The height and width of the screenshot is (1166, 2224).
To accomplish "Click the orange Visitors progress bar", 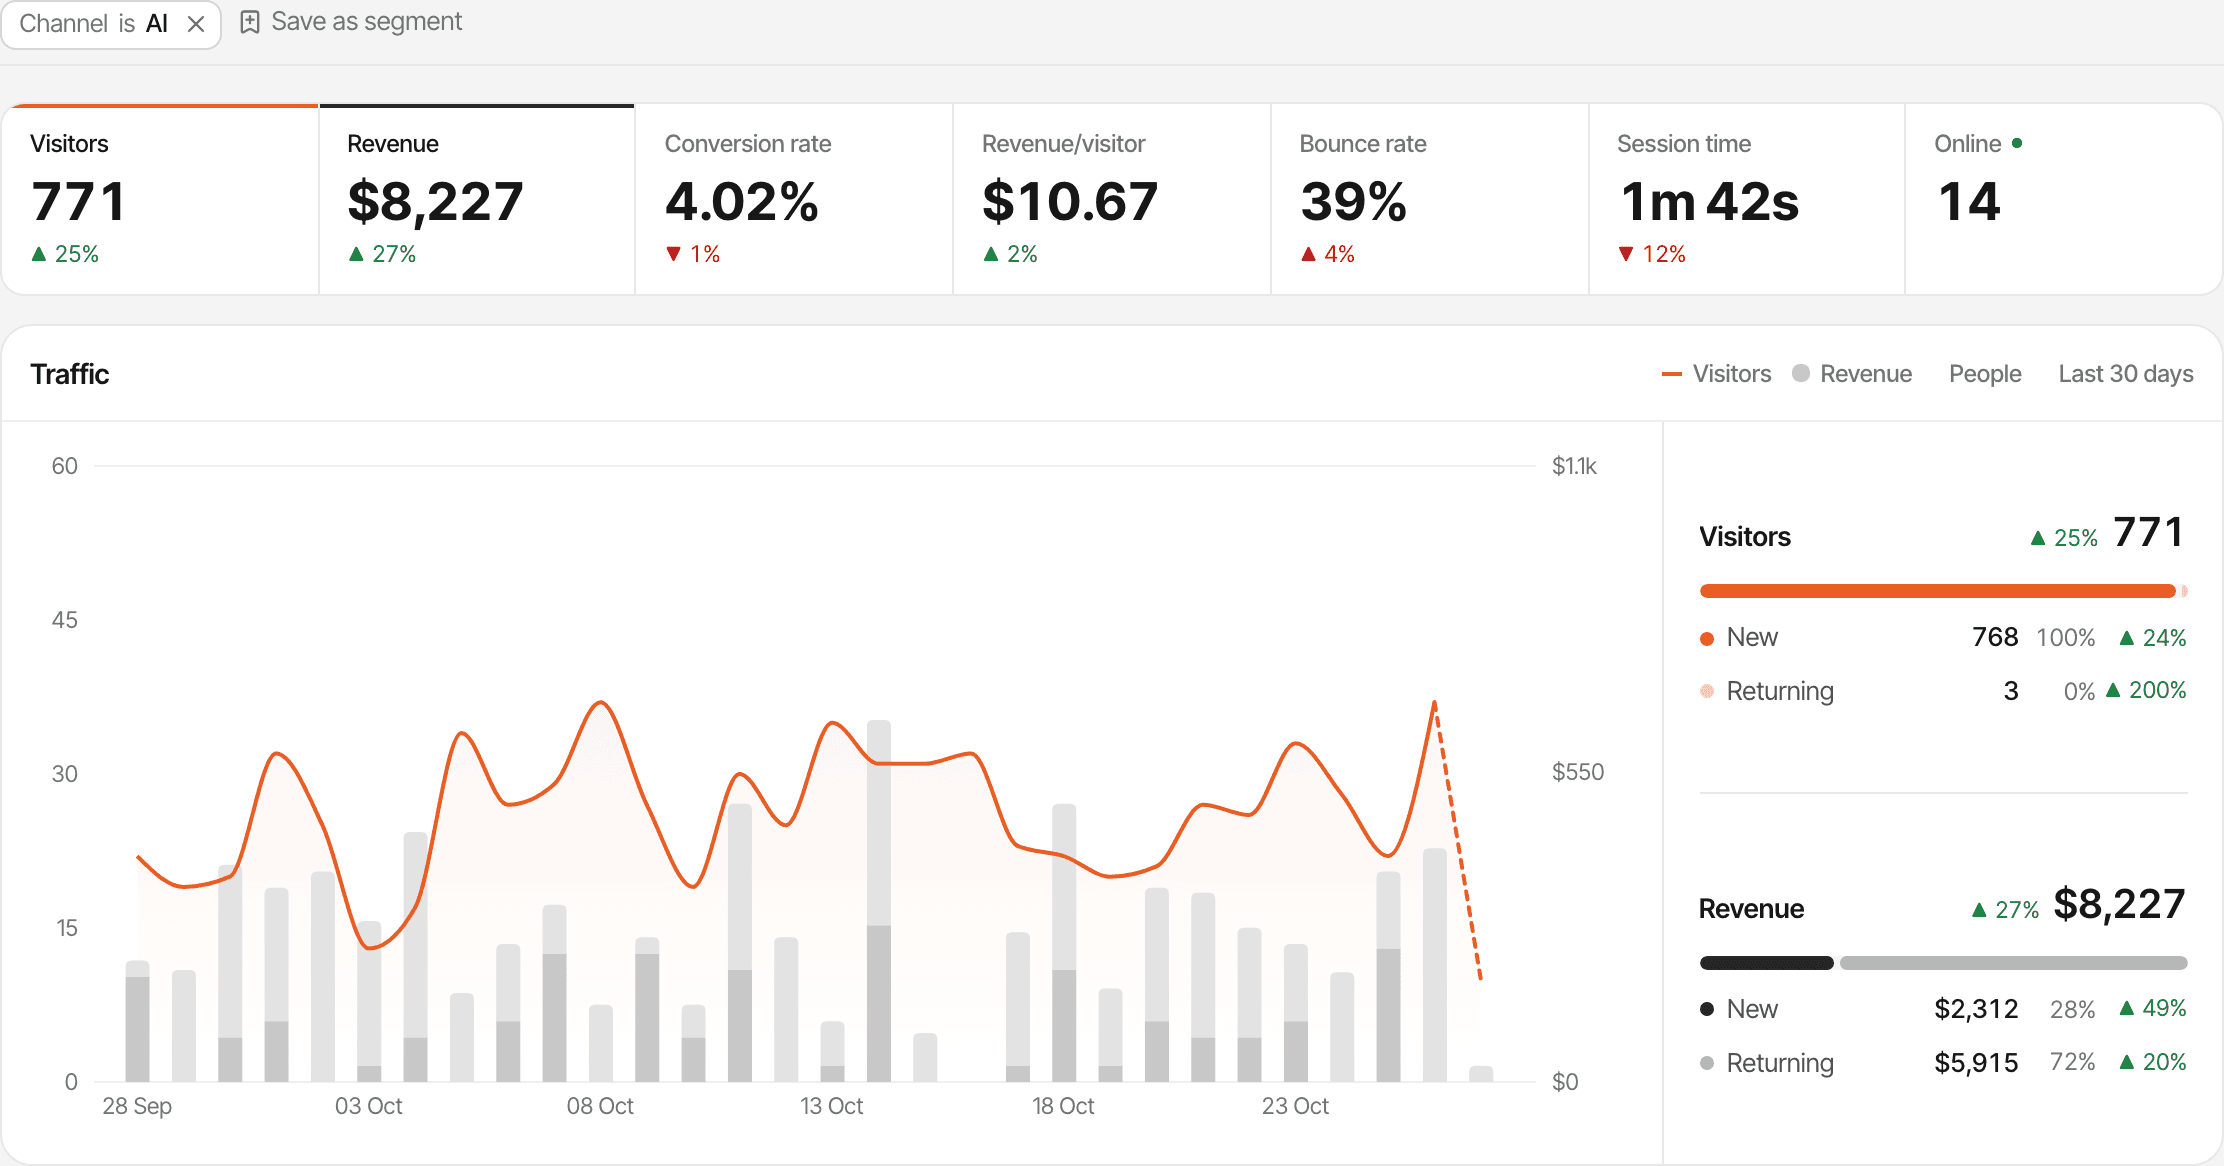I will click(x=1937, y=591).
